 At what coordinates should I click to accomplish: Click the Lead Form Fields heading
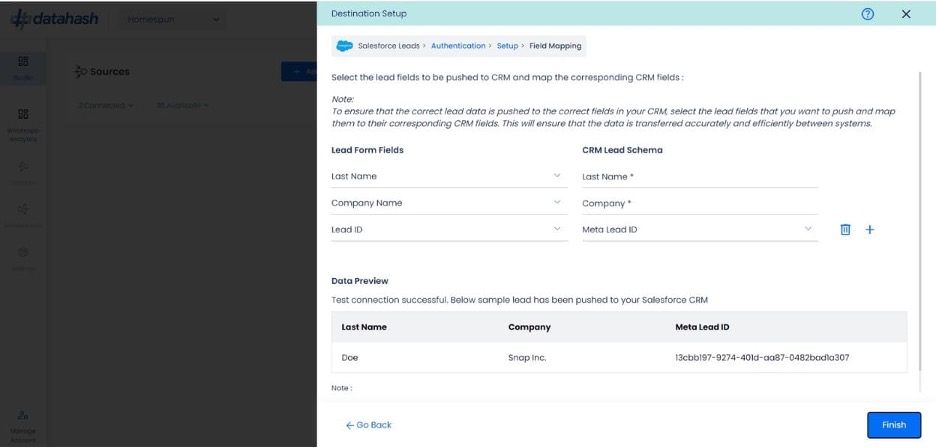coord(368,150)
